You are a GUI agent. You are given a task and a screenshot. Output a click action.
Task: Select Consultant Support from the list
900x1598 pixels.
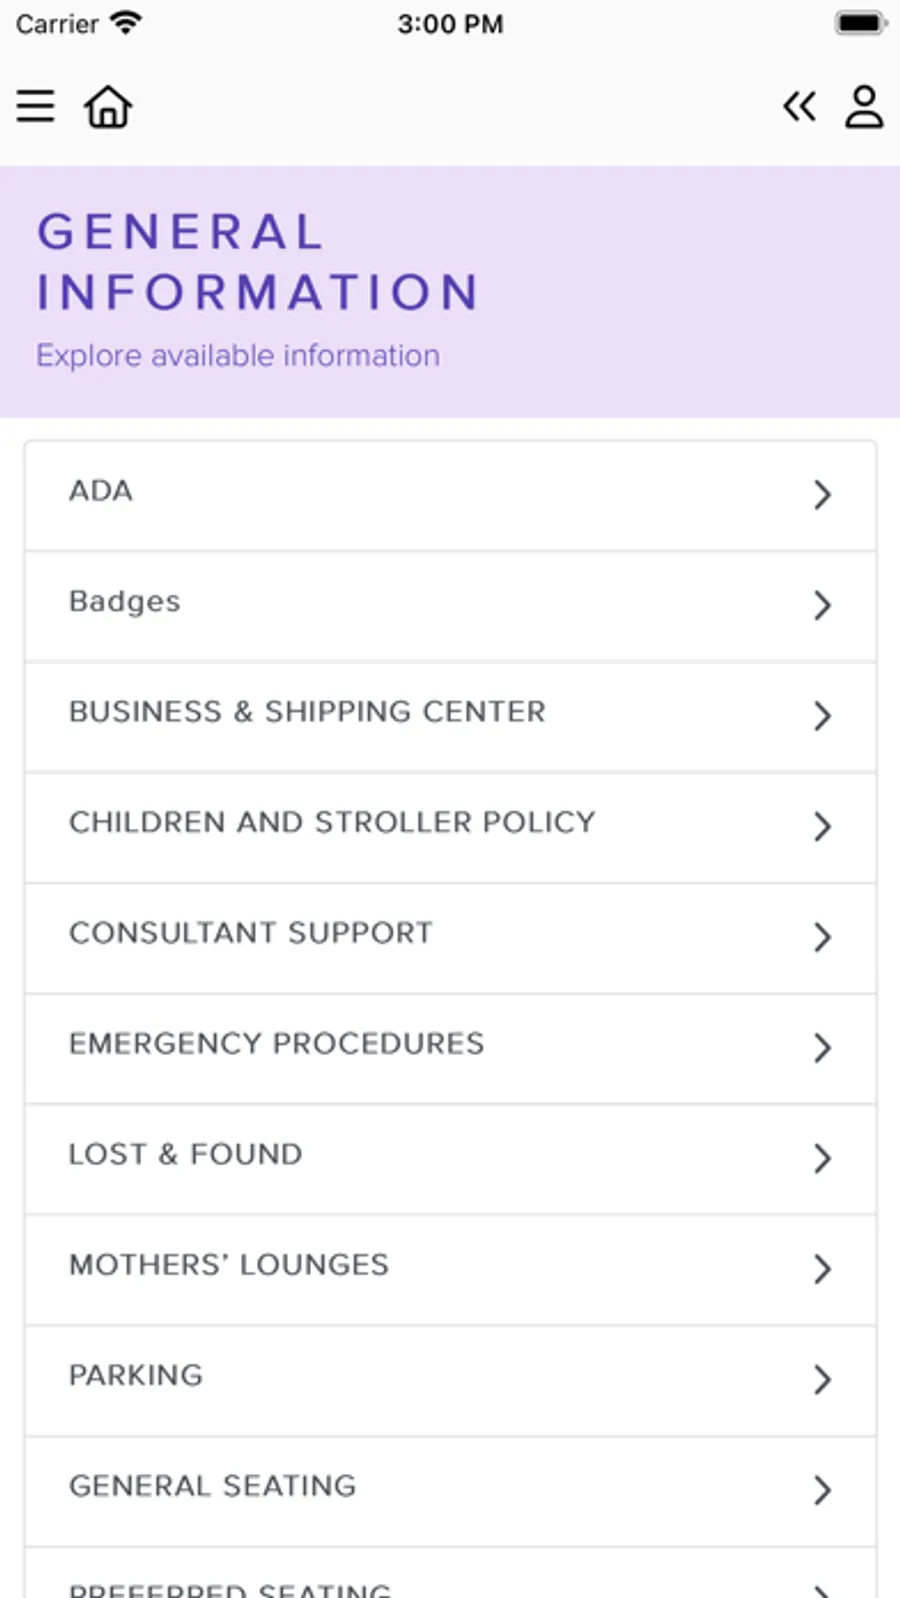tap(251, 933)
